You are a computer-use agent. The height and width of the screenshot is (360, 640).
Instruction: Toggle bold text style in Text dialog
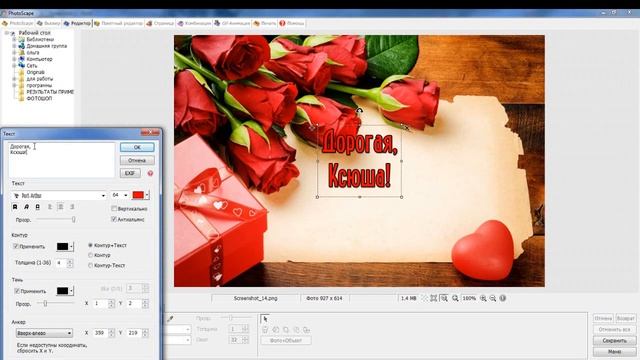coord(15,207)
